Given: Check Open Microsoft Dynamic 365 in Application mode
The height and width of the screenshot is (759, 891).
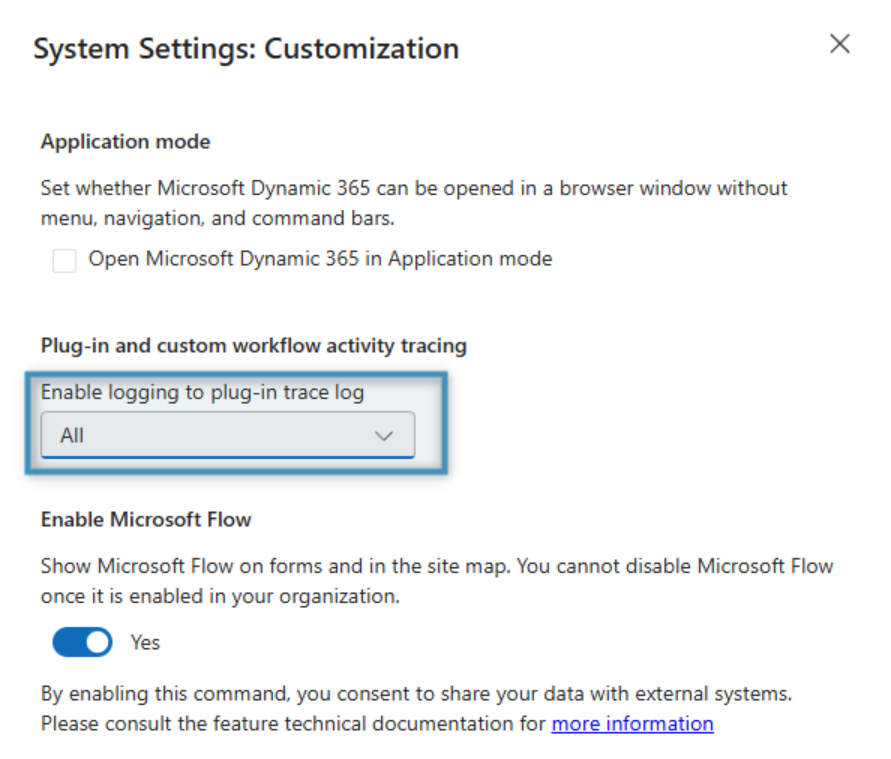Looking at the screenshot, I should pyautogui.click(x=64, y=261).
